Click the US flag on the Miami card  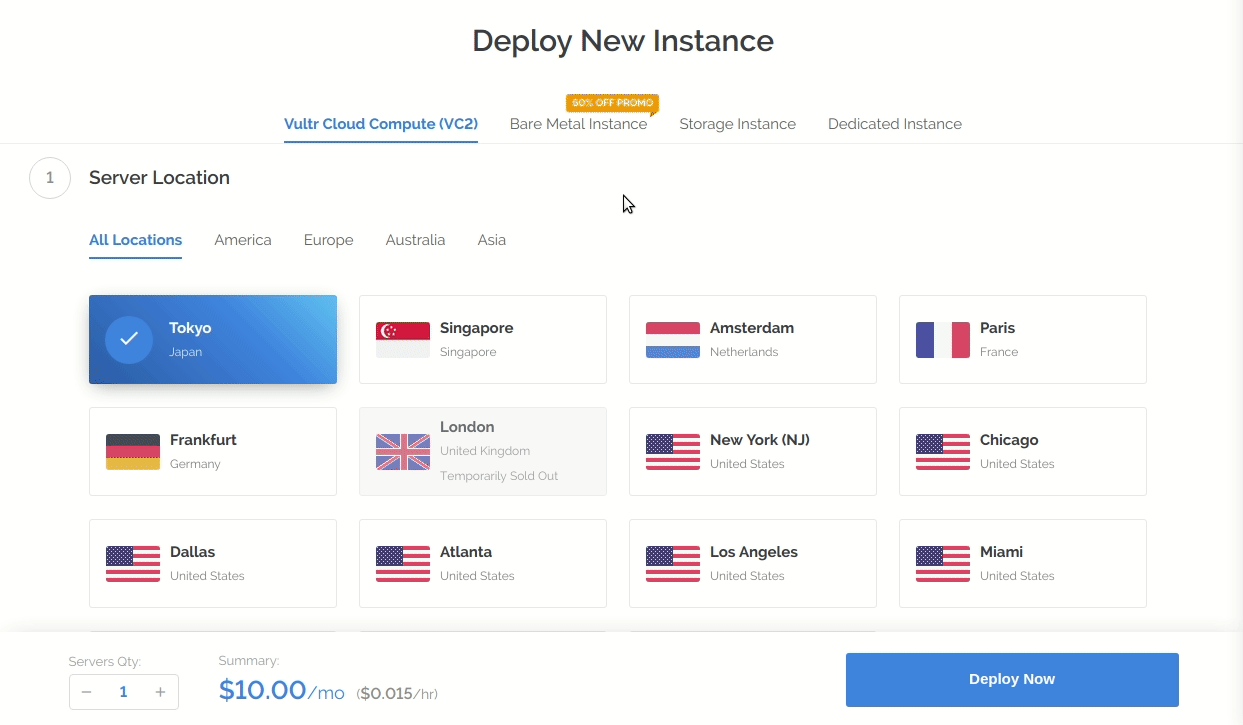tap(943, 564)
